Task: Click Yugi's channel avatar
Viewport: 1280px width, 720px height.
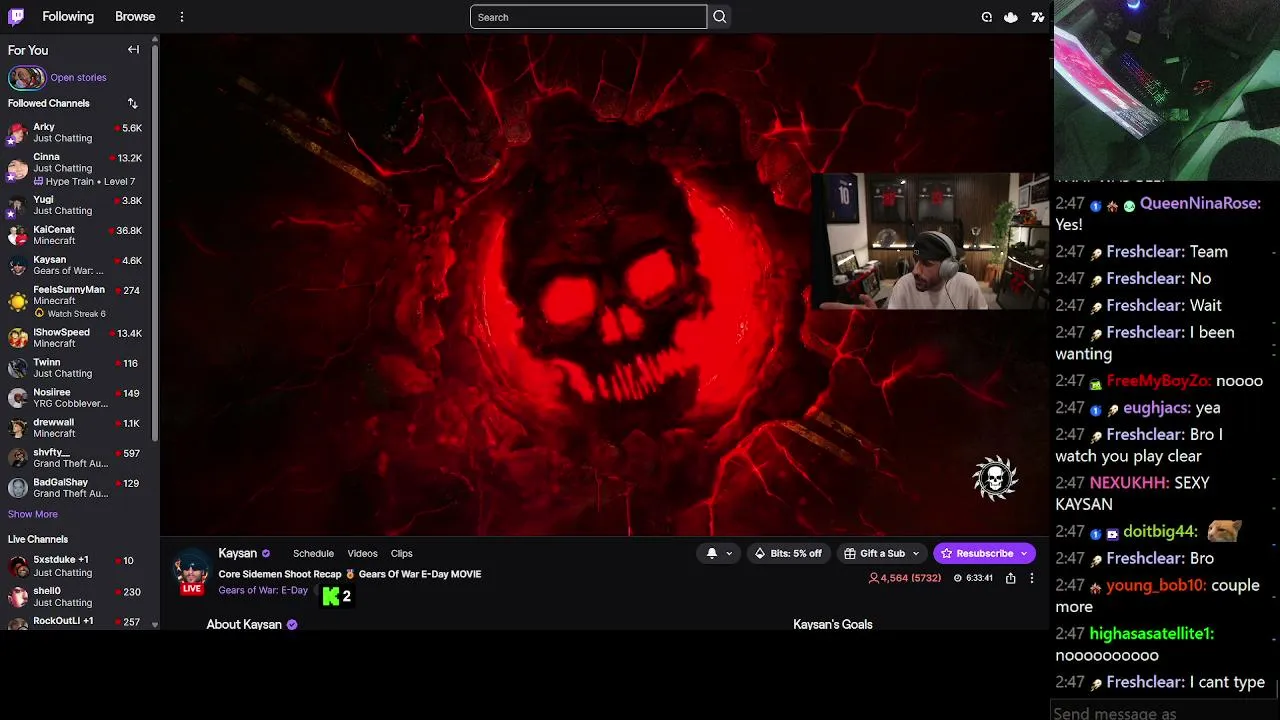Action: click(17, 205)
